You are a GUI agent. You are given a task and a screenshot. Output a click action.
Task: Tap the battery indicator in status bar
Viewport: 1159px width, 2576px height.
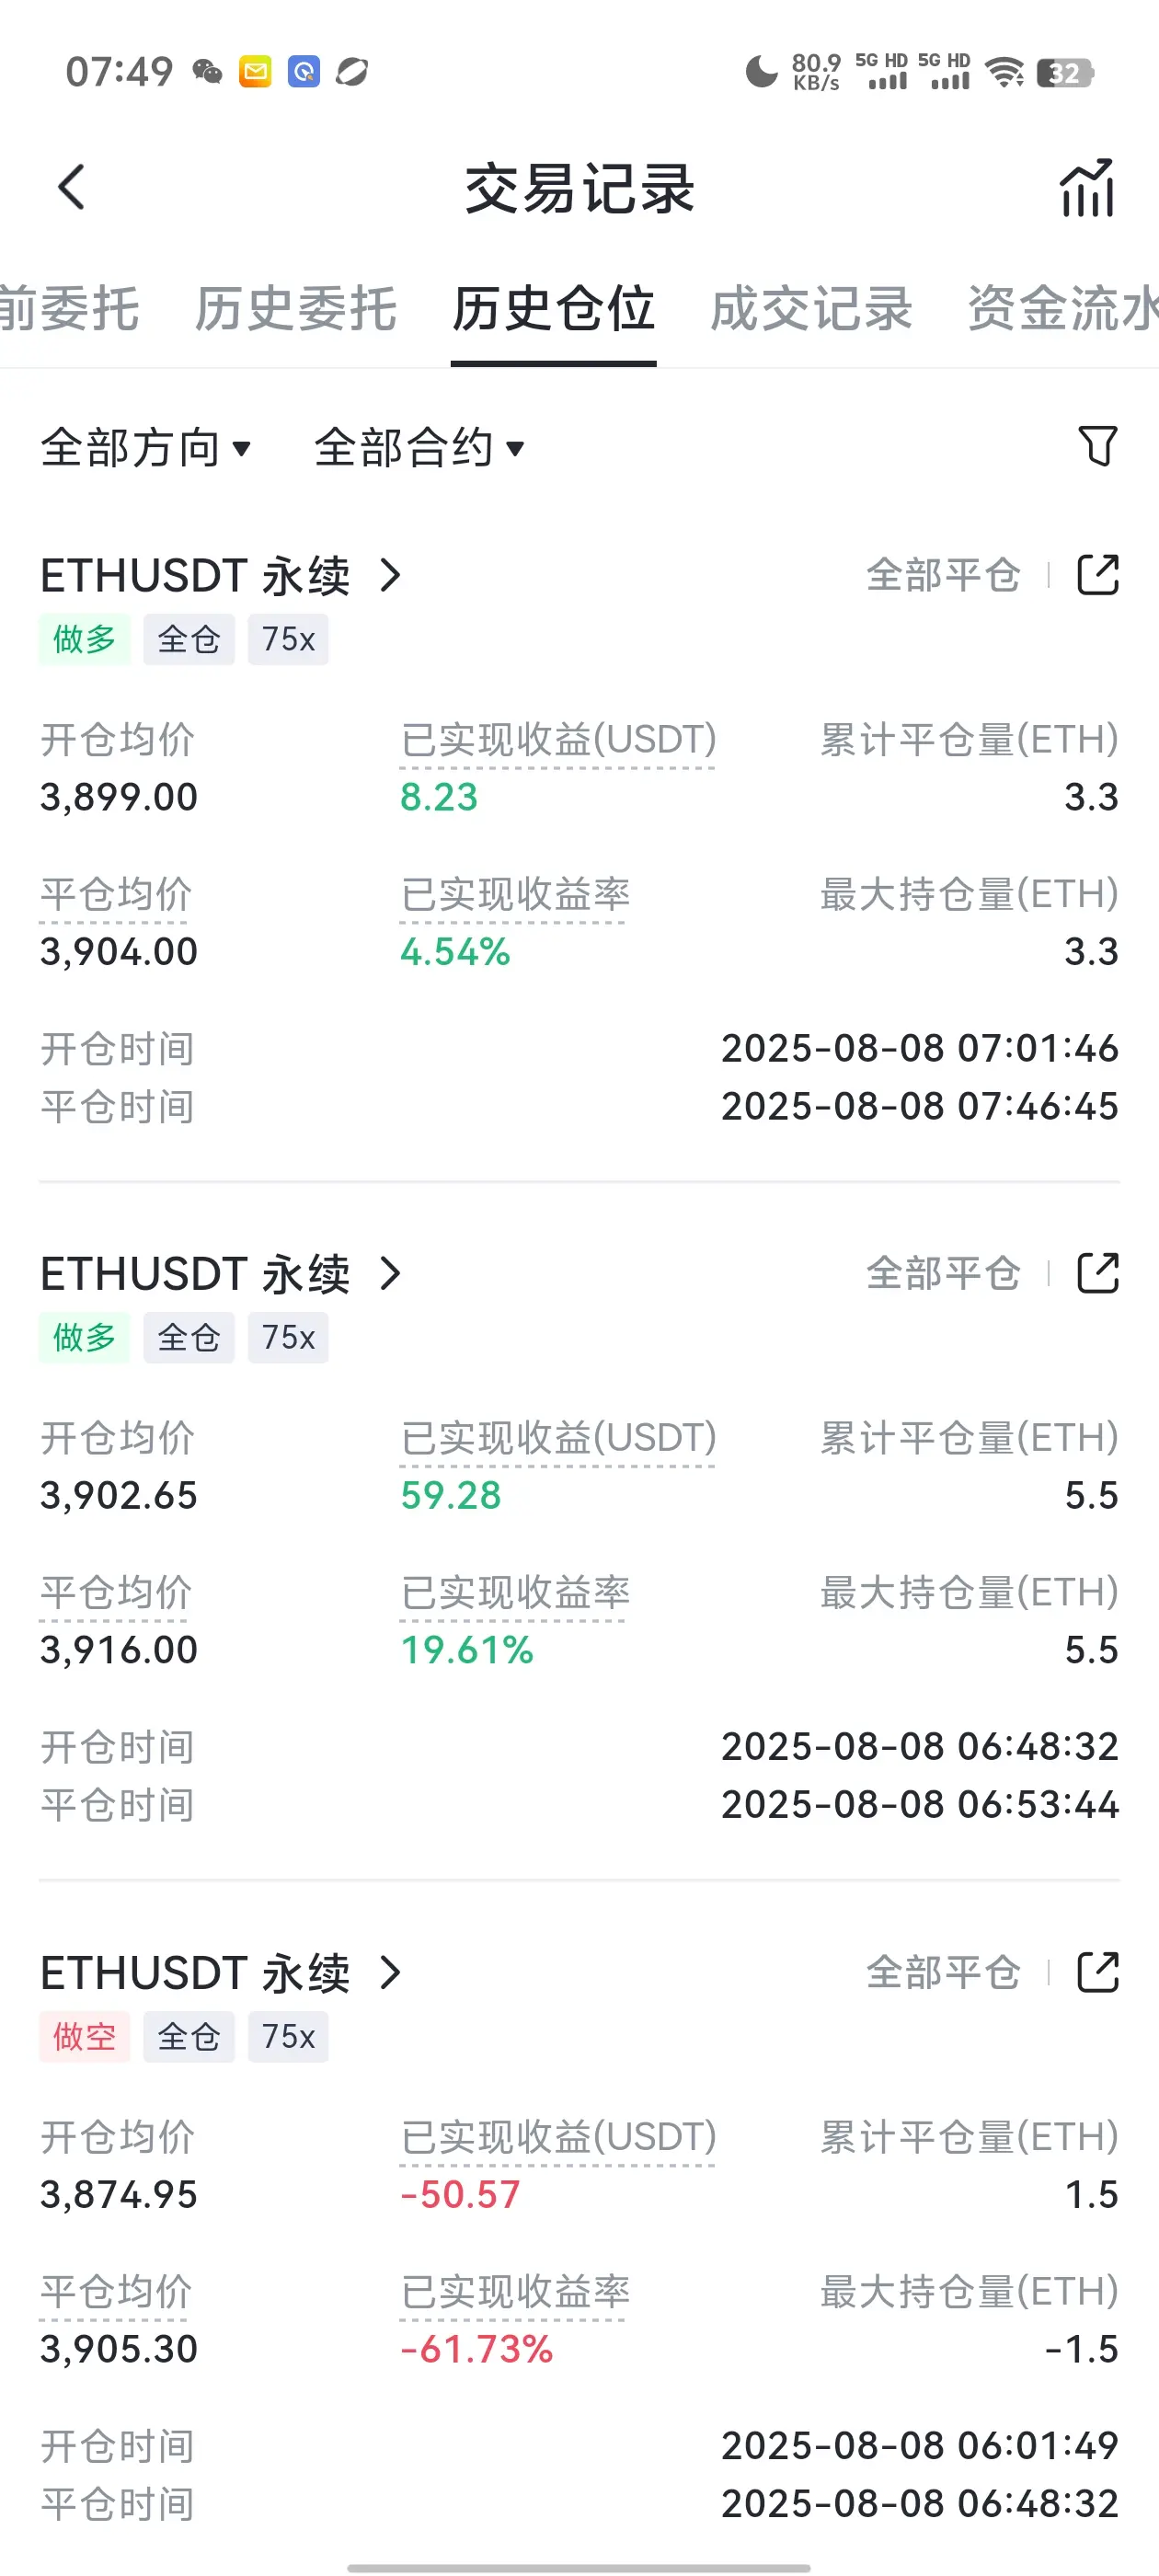1065,73
